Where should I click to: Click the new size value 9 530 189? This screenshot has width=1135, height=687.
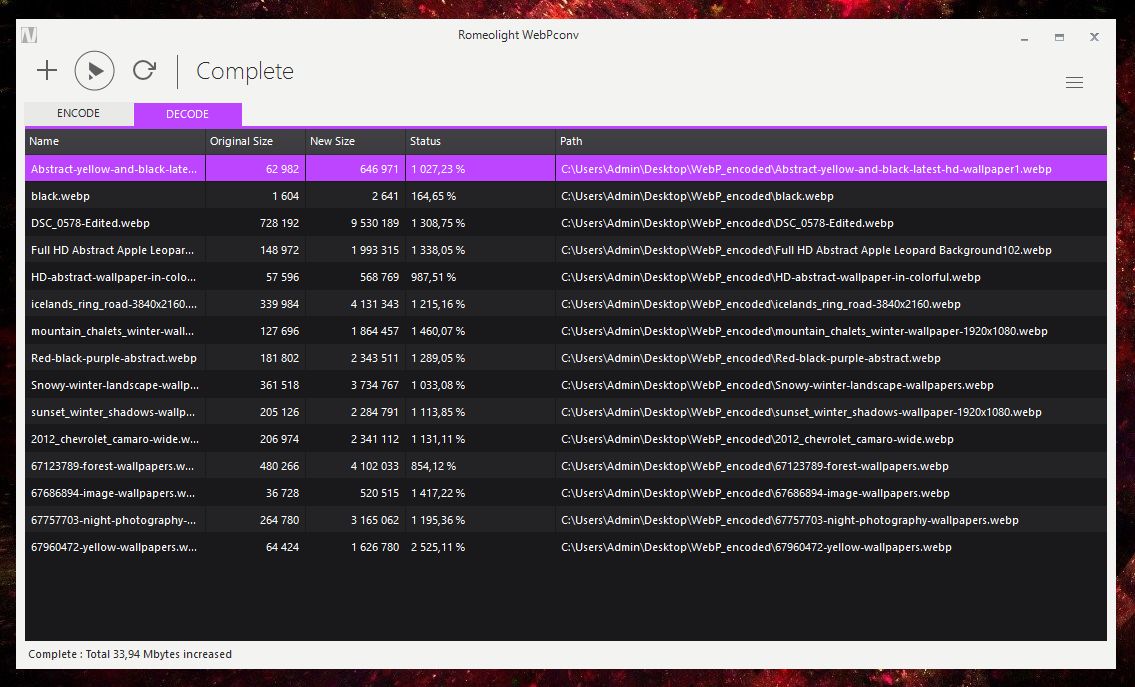pyautogui.click(x=375, y=223)
